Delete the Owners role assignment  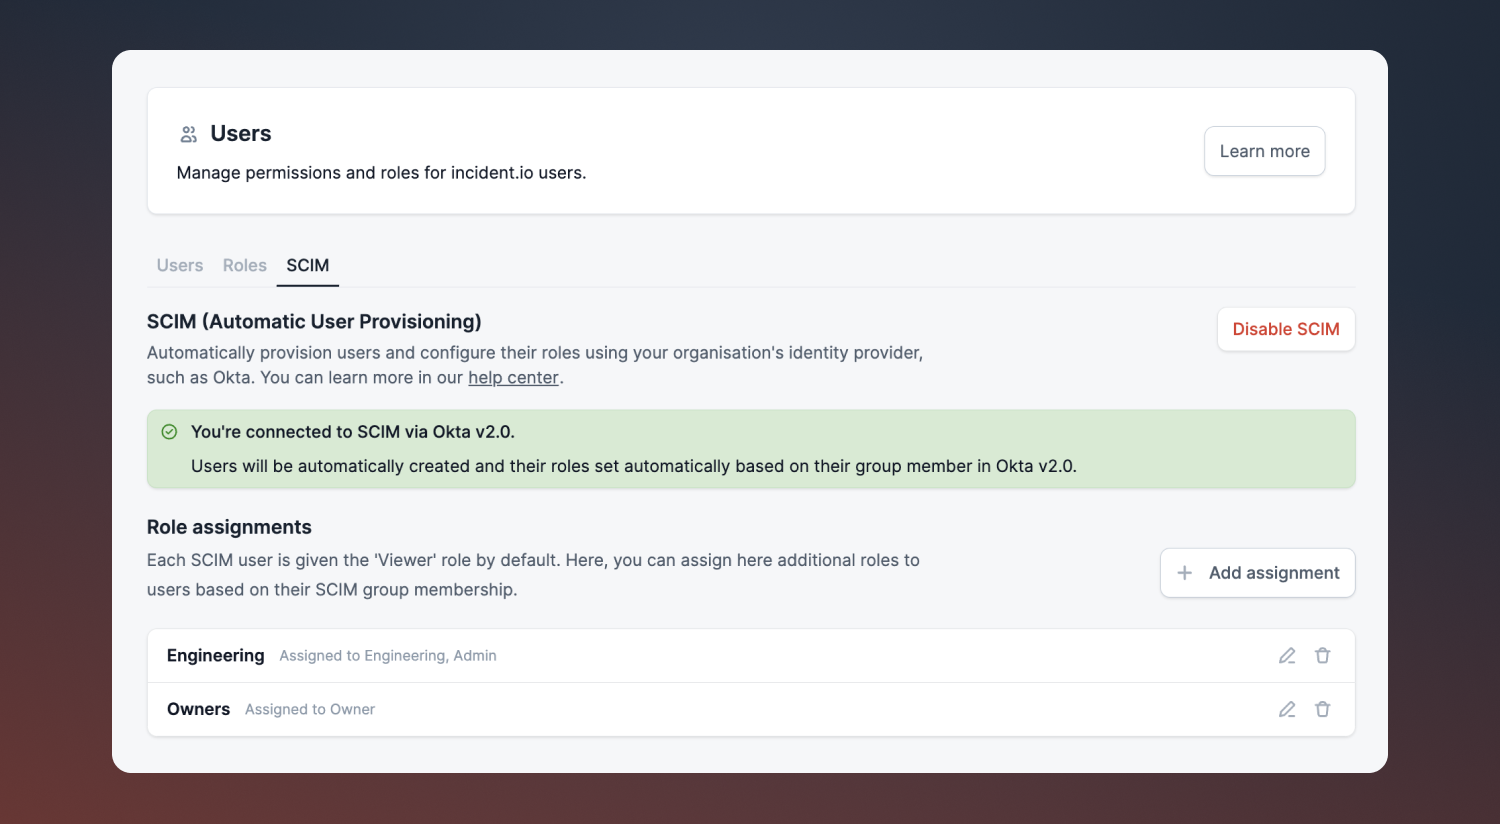pos(1322,709)
